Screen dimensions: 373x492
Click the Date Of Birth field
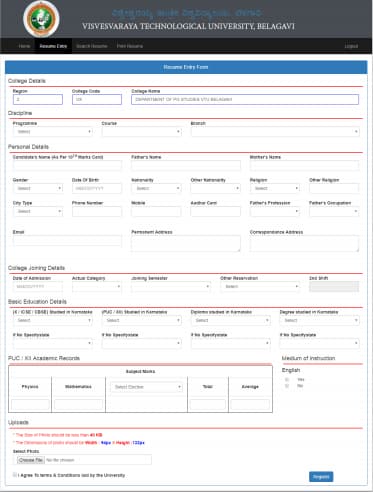click(97, 188)
